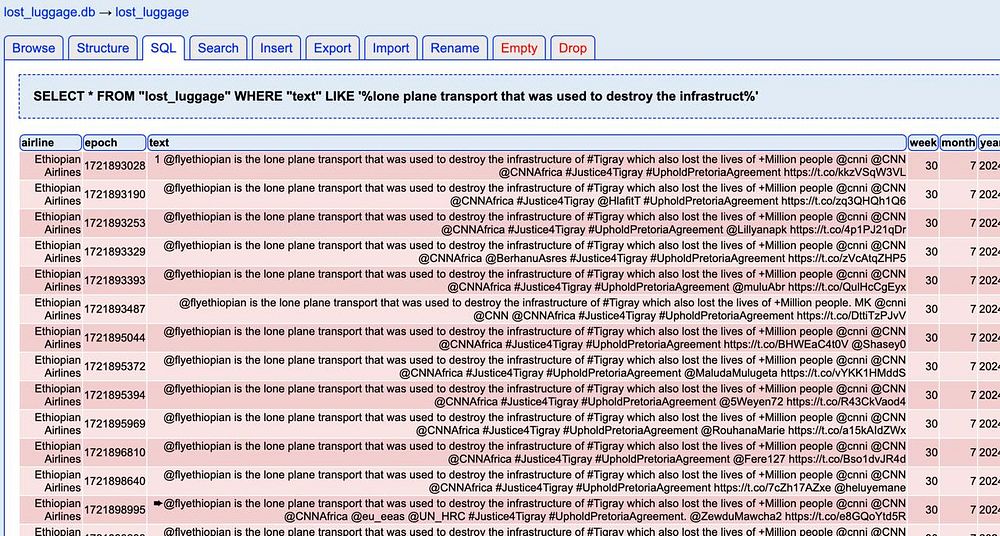Viewport: 1000px width, 536px height.
Task: Sort by the week column header
Action: (923, 143)
